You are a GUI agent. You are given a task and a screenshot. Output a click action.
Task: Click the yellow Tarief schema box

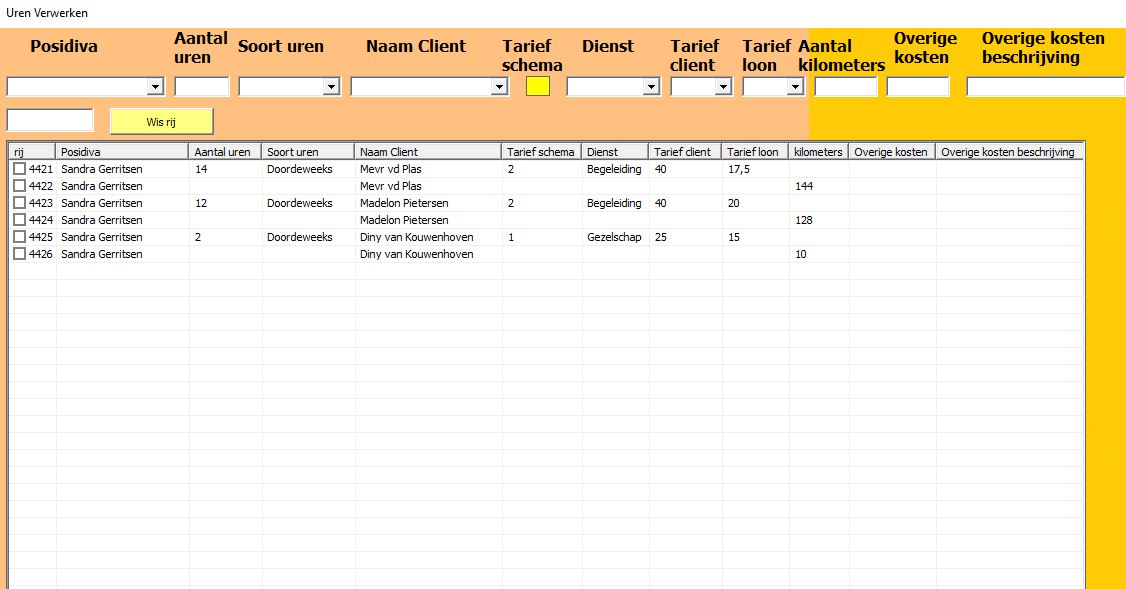536,85
